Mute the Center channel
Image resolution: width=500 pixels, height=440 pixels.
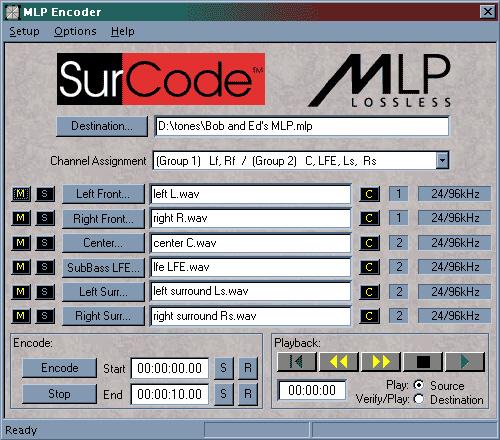tap(21, 243)
